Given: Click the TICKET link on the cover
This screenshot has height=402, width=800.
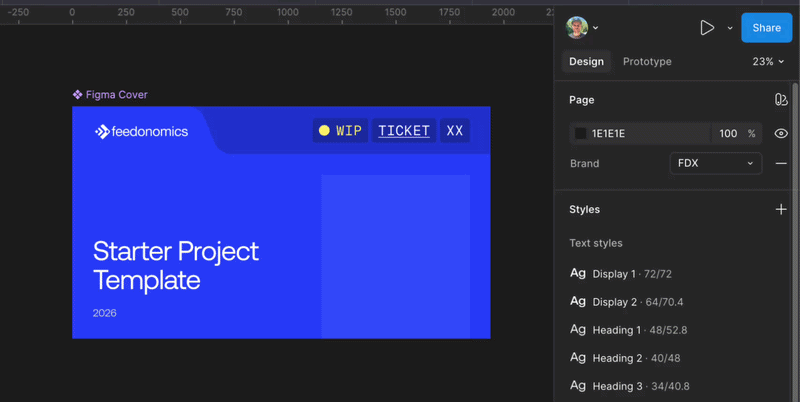Looking at the screenshot, I should (x=404, y=131).
